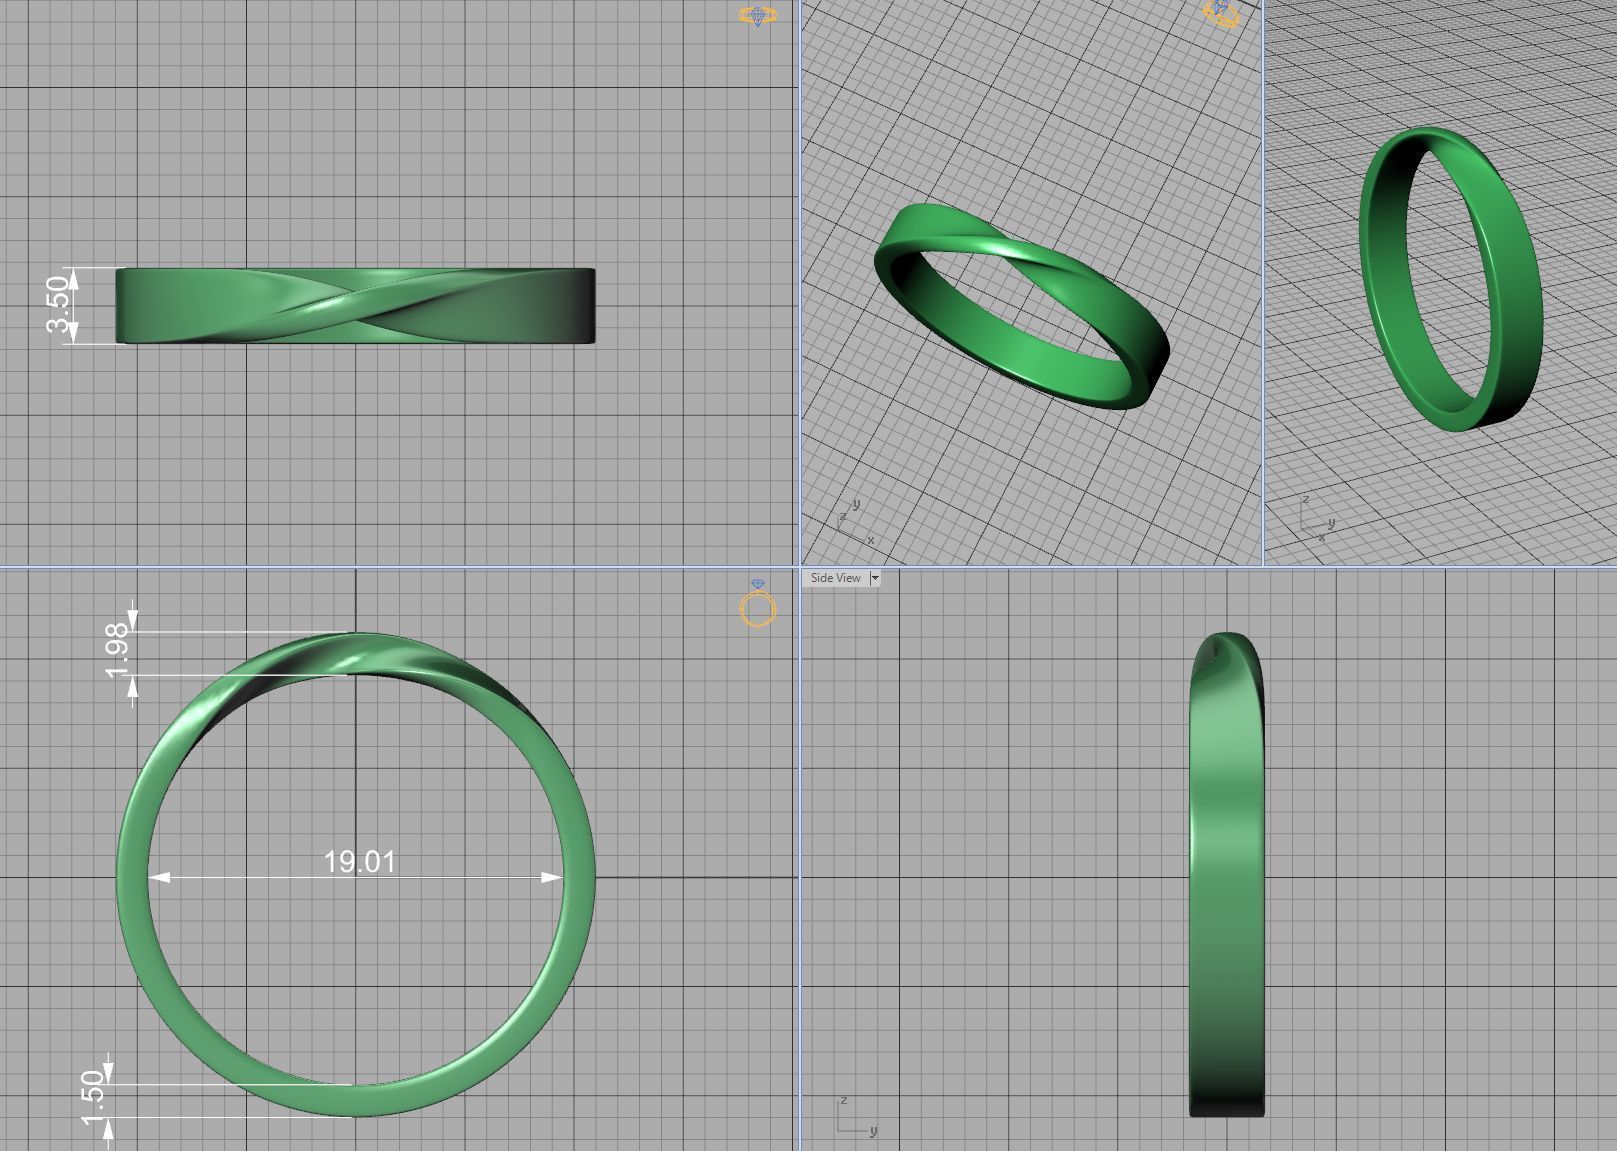Select the 3.50 width dimension
Viewport: 1617px width, 1151px height.
tap(59, 306)
